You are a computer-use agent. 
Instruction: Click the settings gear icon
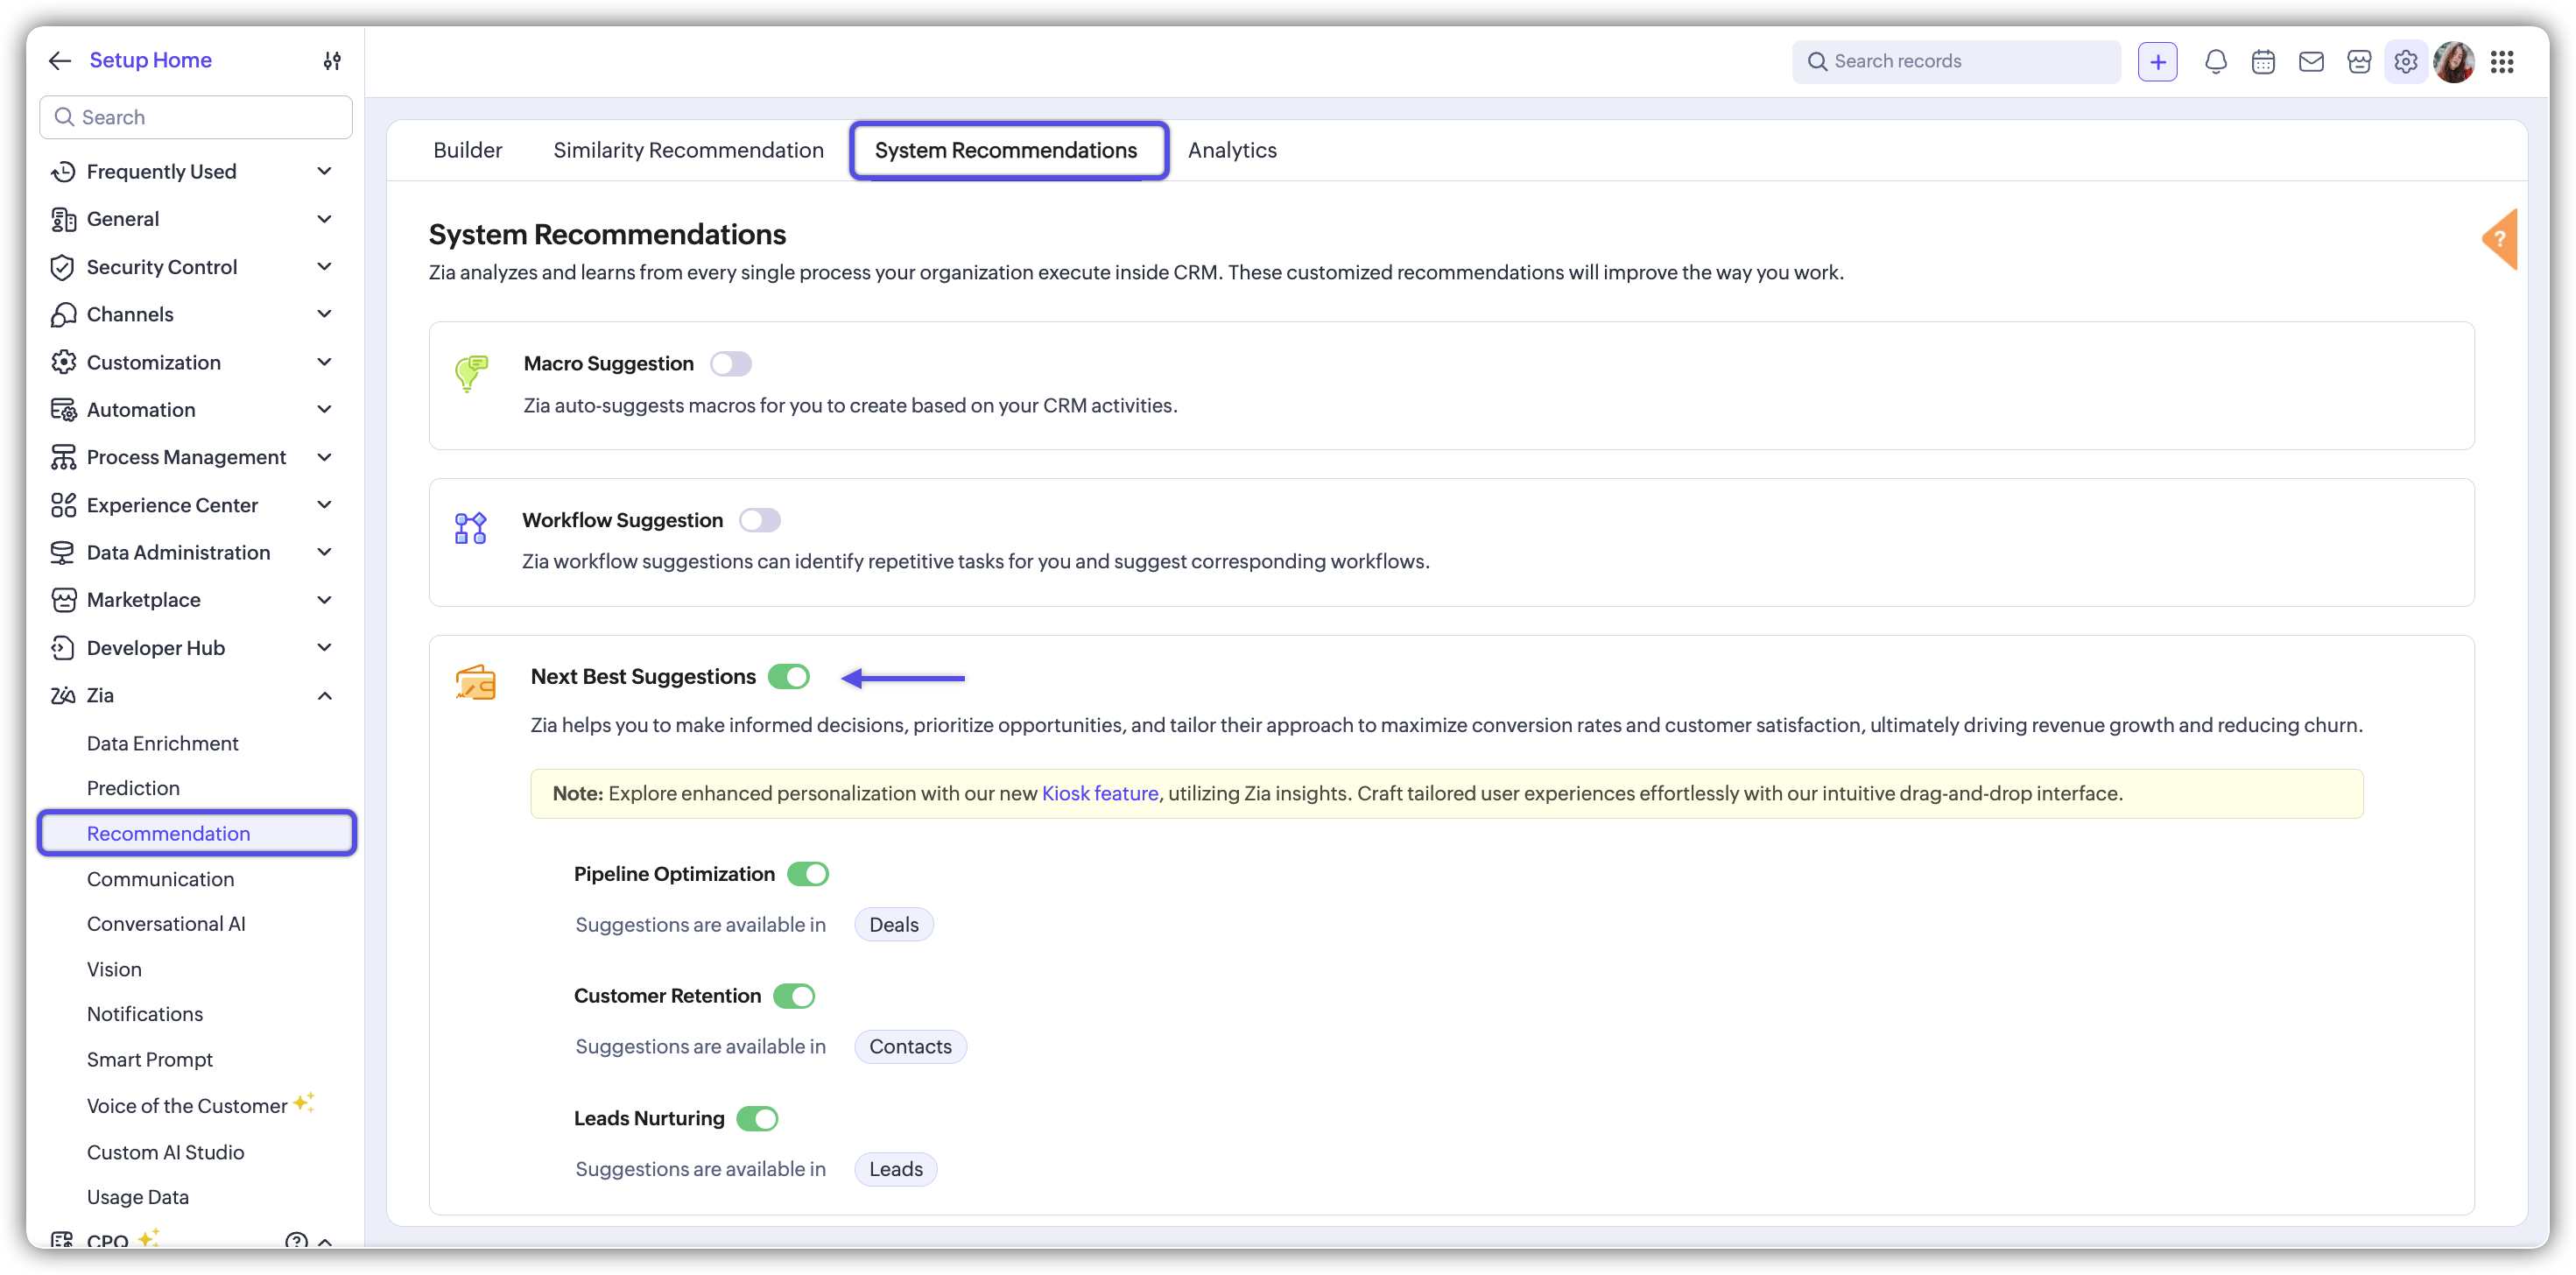pyautogui.click(x=2406, y=62)
